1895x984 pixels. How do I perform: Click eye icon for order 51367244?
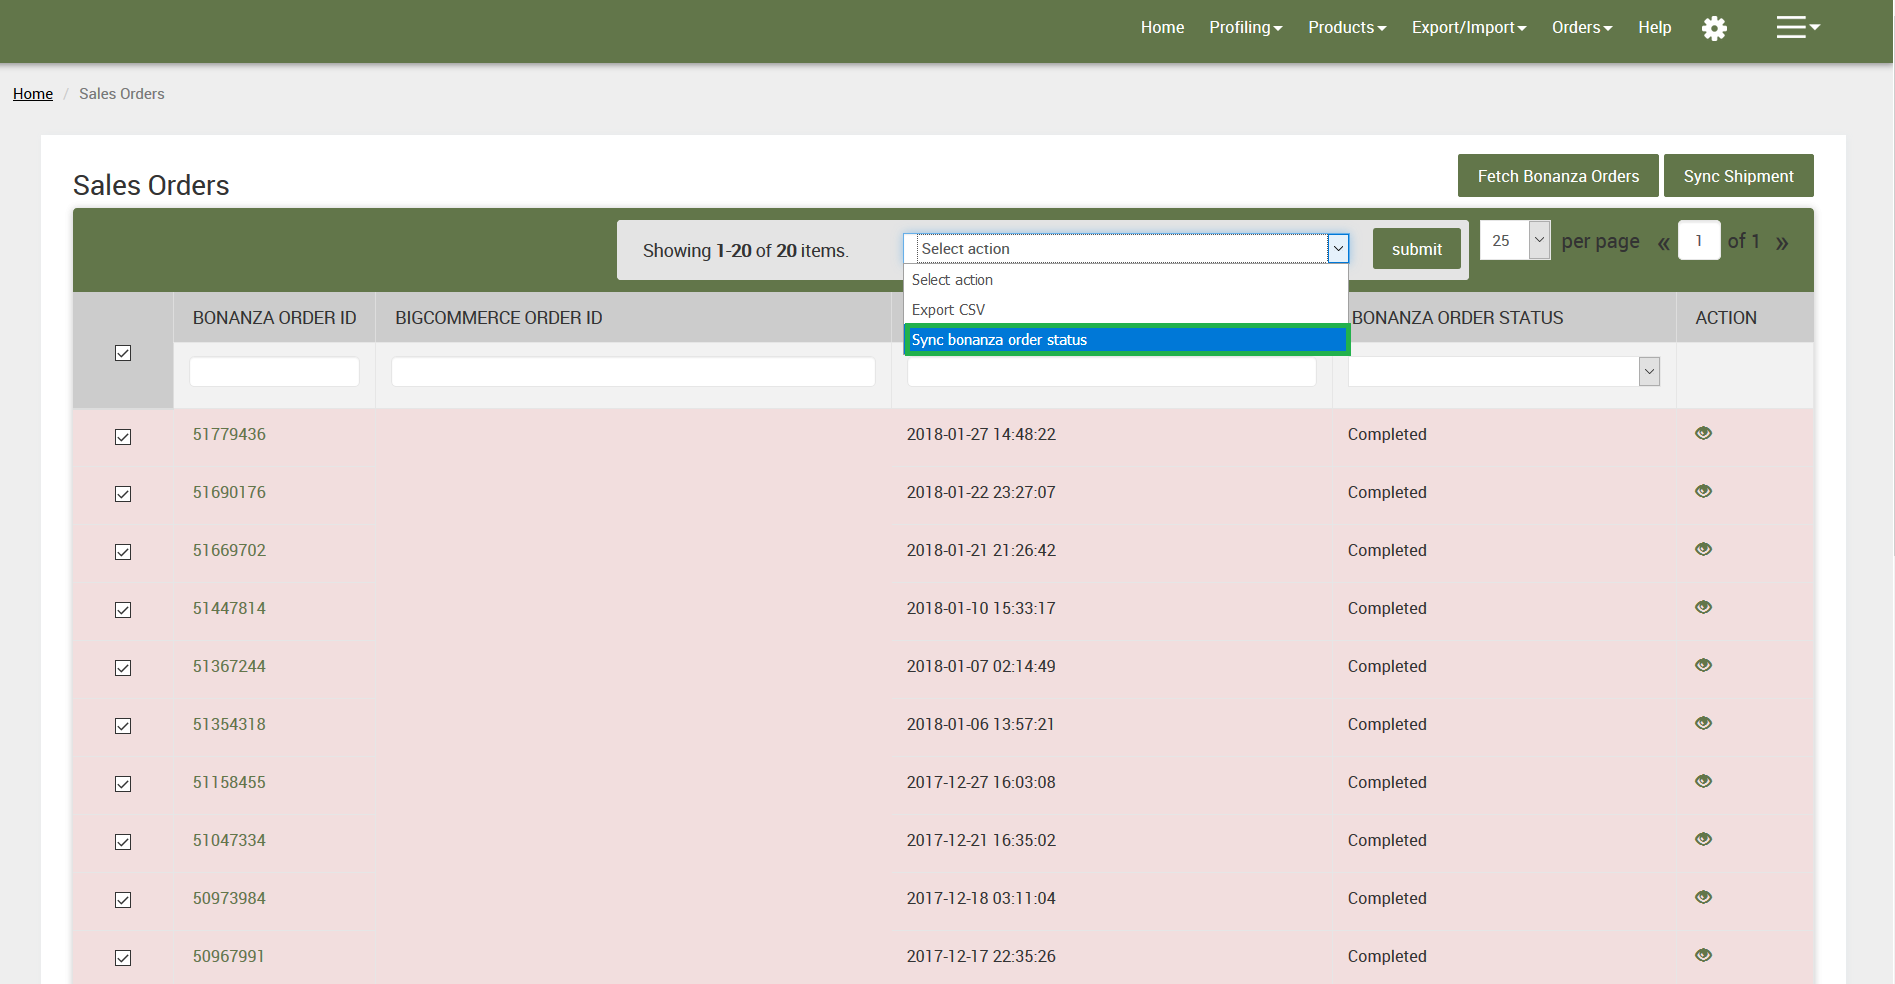1703,665
